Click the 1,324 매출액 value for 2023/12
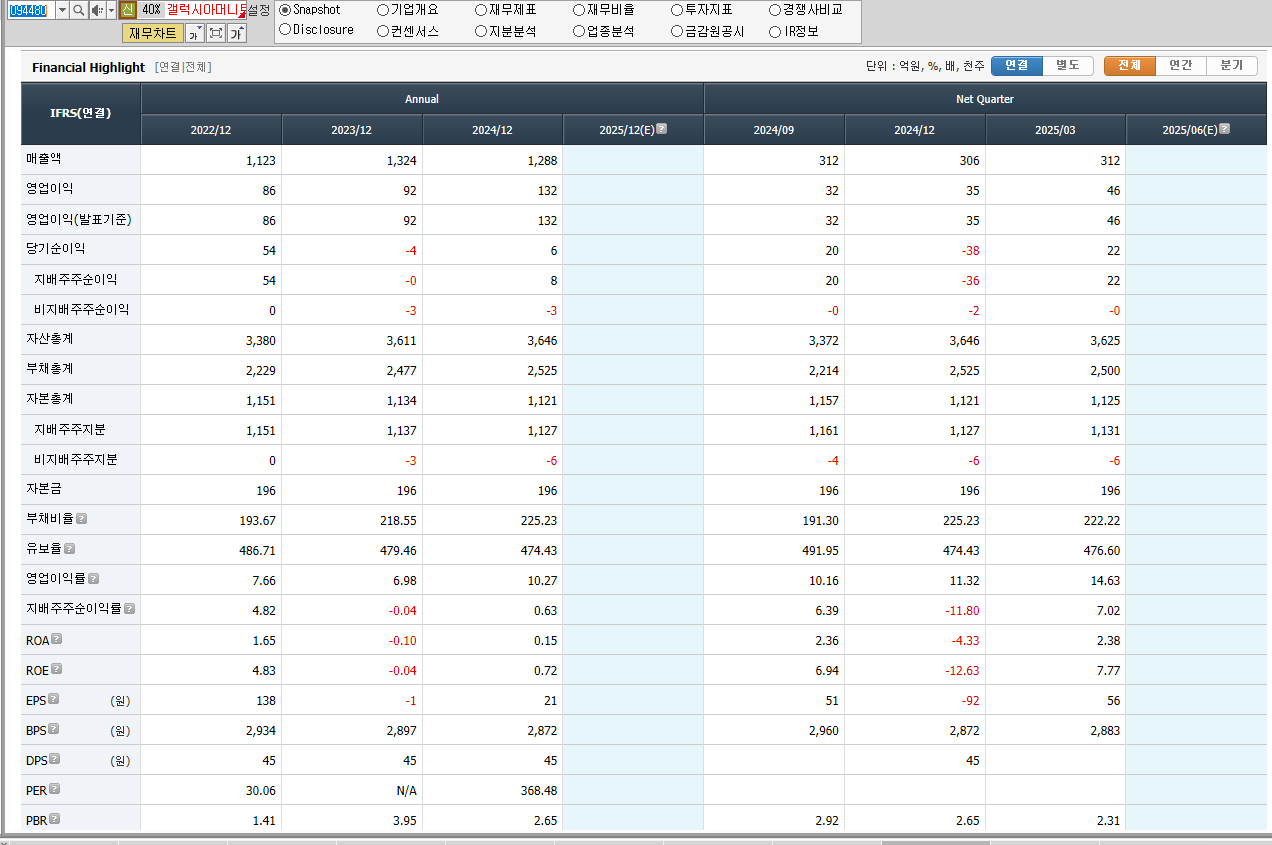This screenshot has width=1272, height=845. [401, 161]
